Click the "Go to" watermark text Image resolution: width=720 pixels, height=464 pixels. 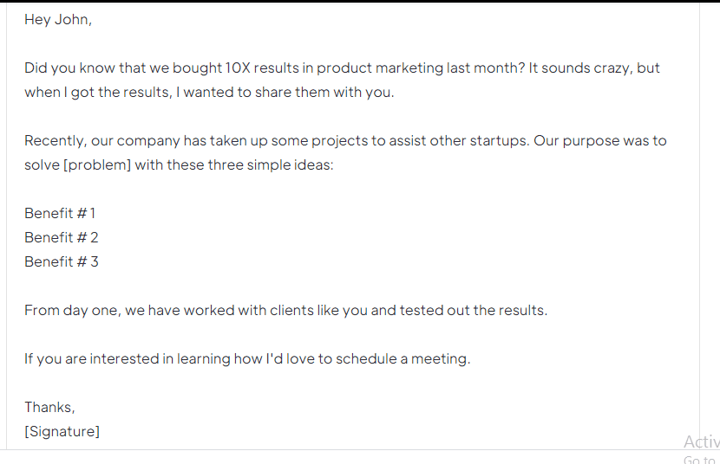pyautogui.click(x=699, y=459)
